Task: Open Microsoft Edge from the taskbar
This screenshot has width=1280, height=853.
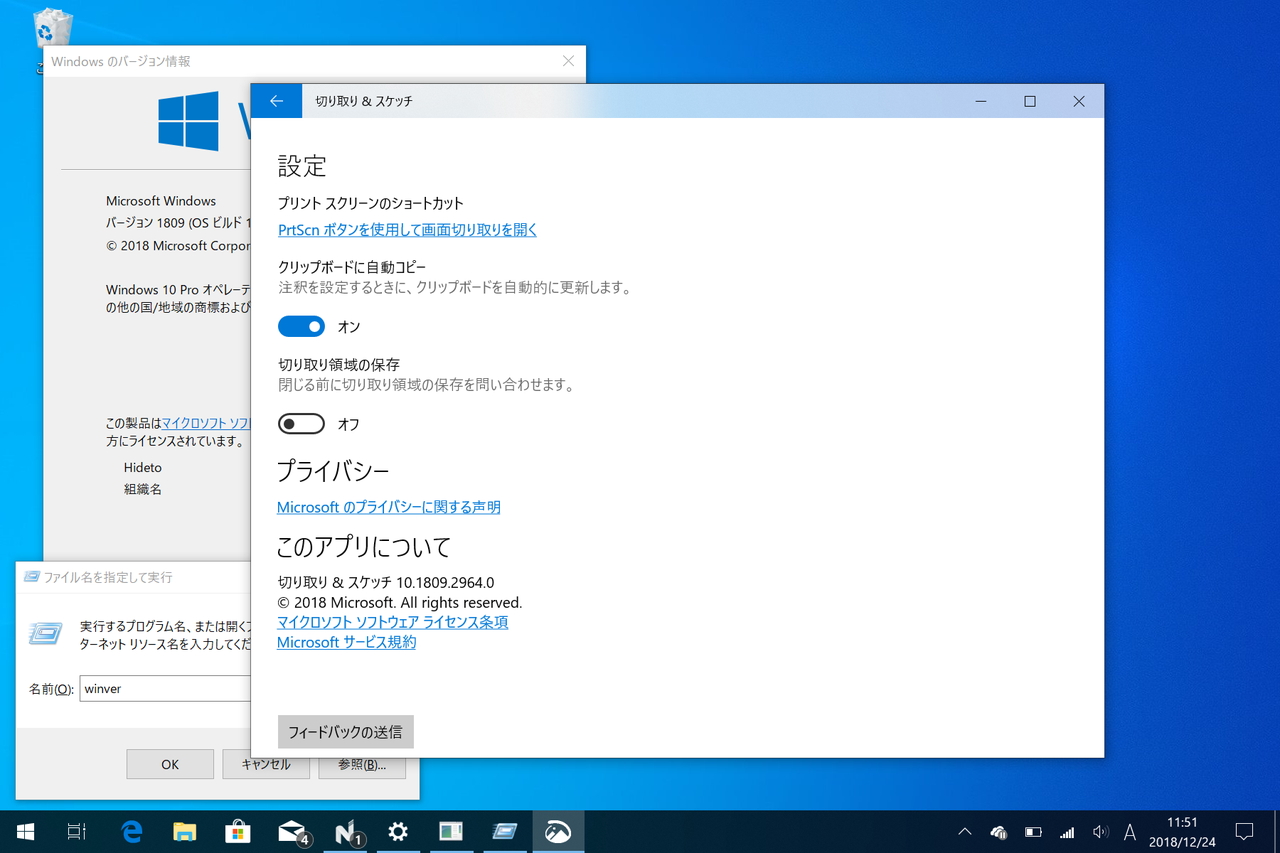Action: tap(131, 831)
